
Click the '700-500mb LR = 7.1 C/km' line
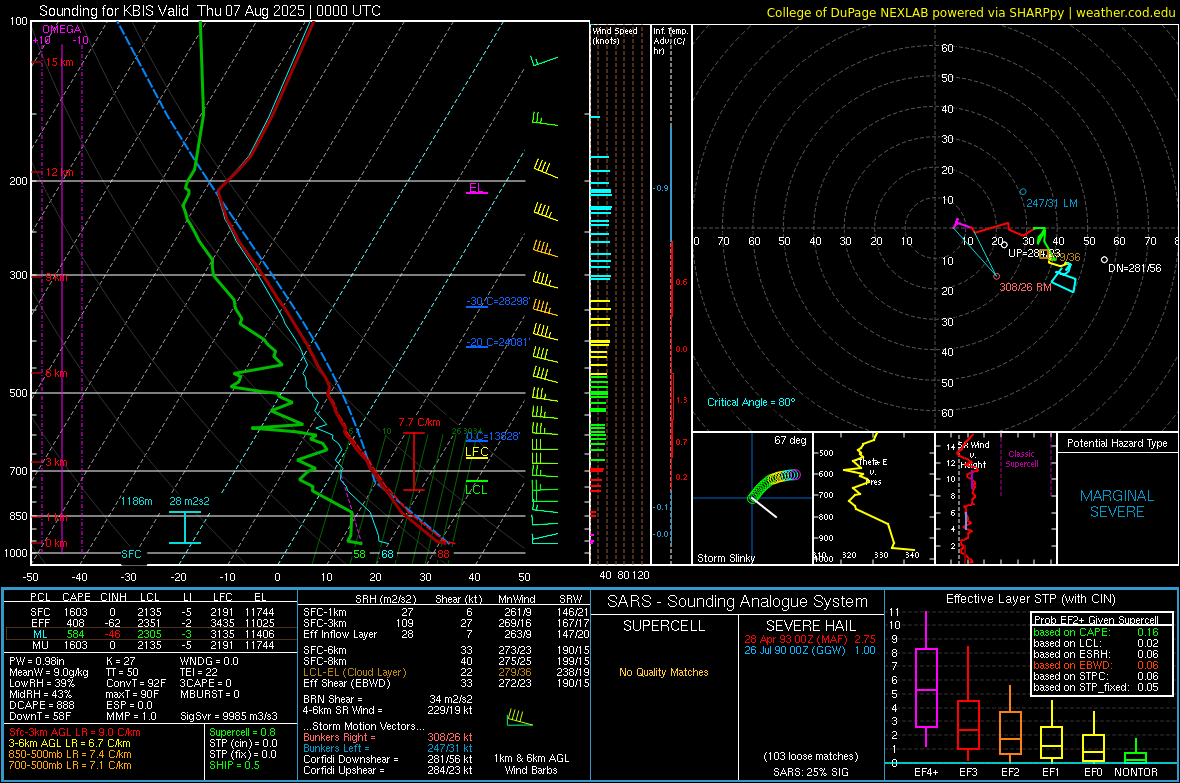[70, 766]
